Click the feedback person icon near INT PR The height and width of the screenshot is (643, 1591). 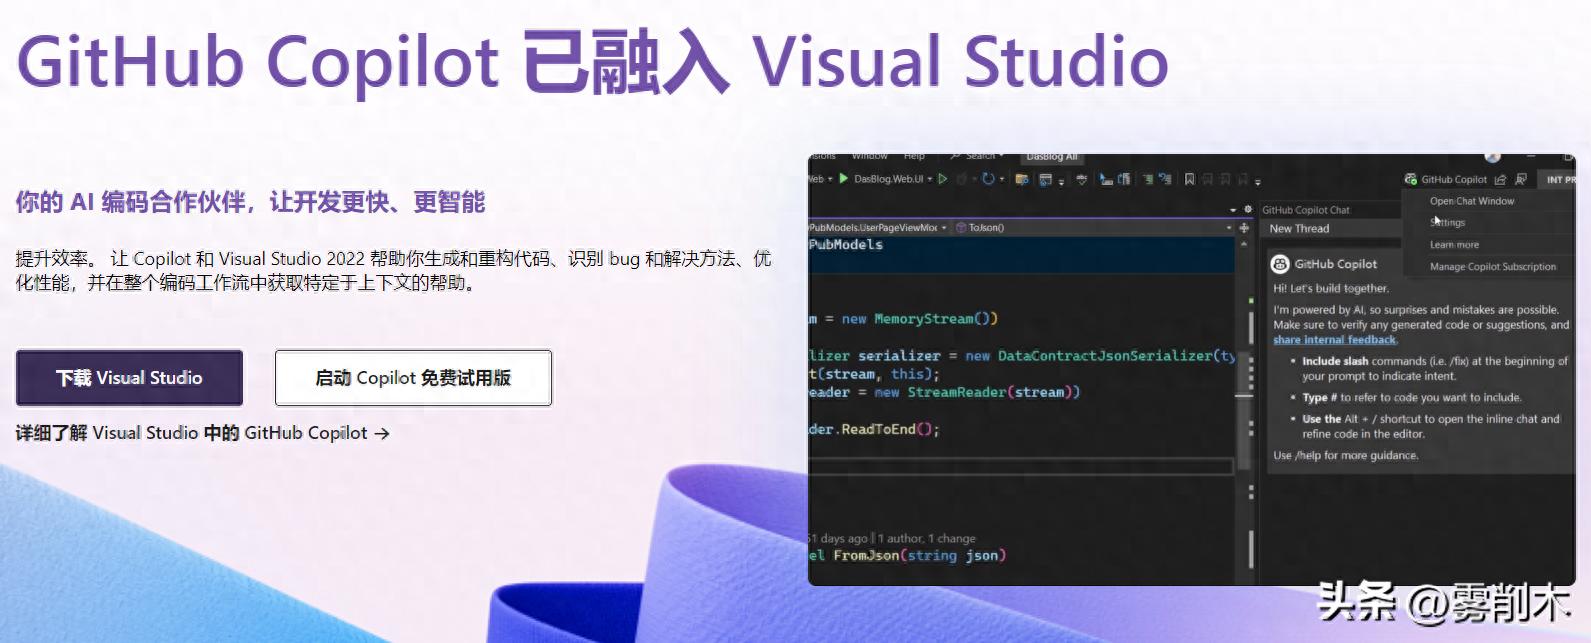pos(1520,179)
